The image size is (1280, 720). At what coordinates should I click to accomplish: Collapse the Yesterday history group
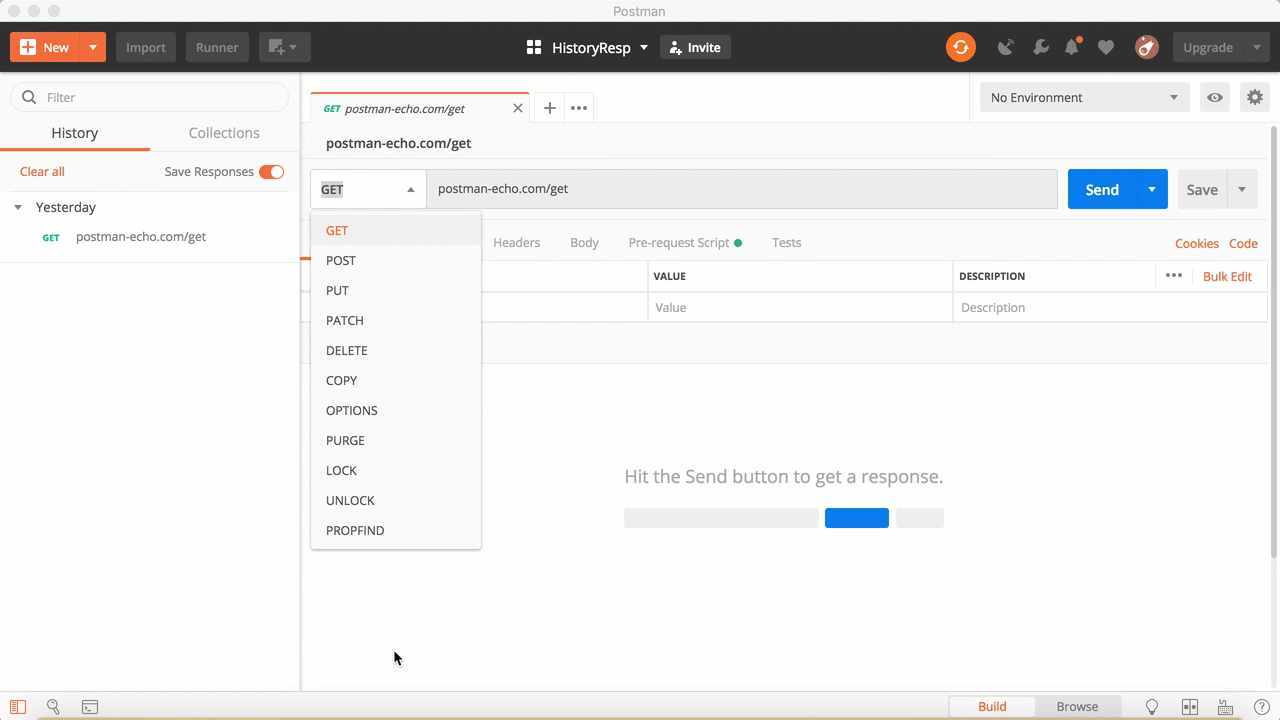tap(18, 207)
